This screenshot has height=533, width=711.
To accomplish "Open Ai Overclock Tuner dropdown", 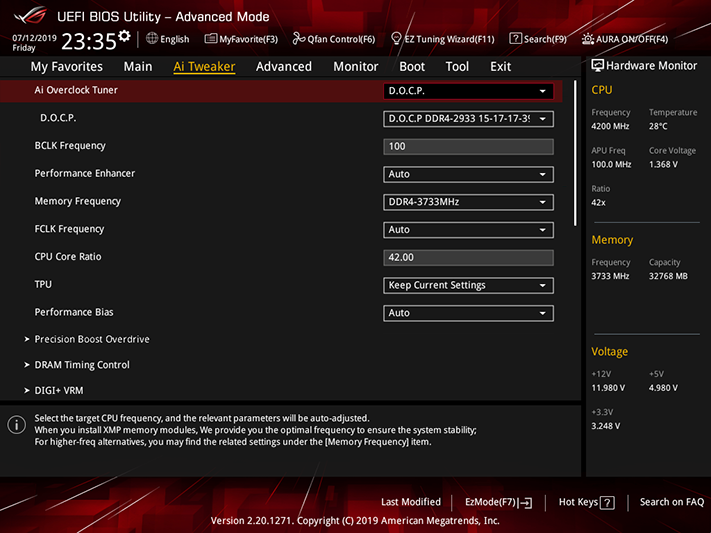I will tap(468, 91).
